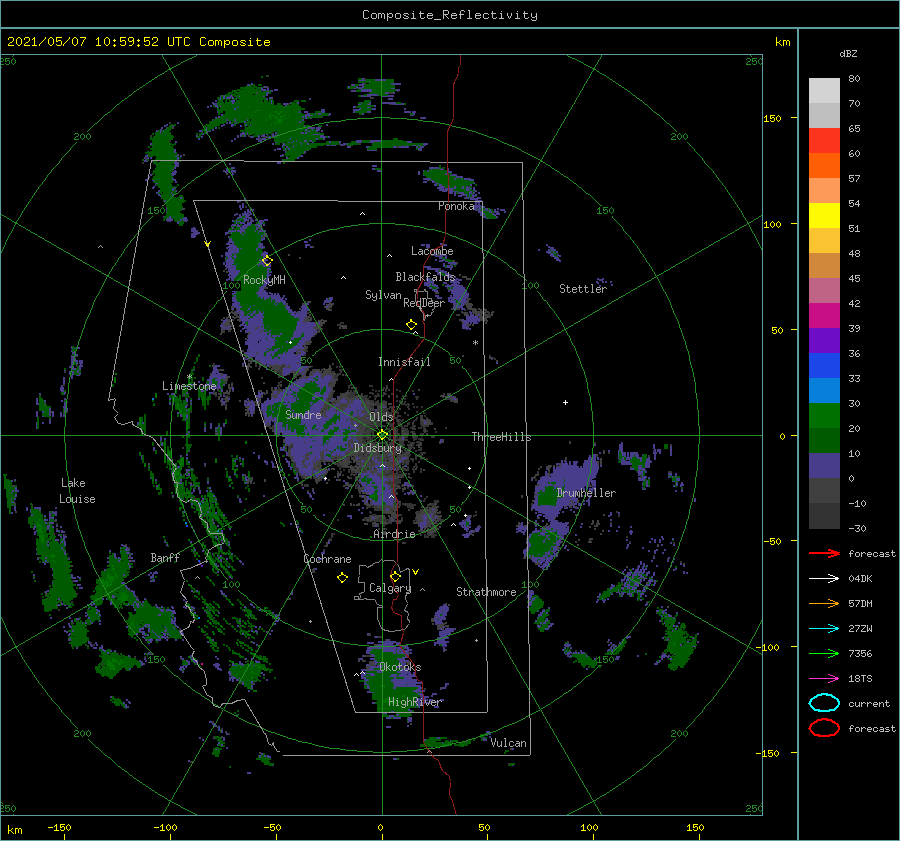
Task: Click the yellow diamond marker near RockyMH
Action: pos(267,261)
